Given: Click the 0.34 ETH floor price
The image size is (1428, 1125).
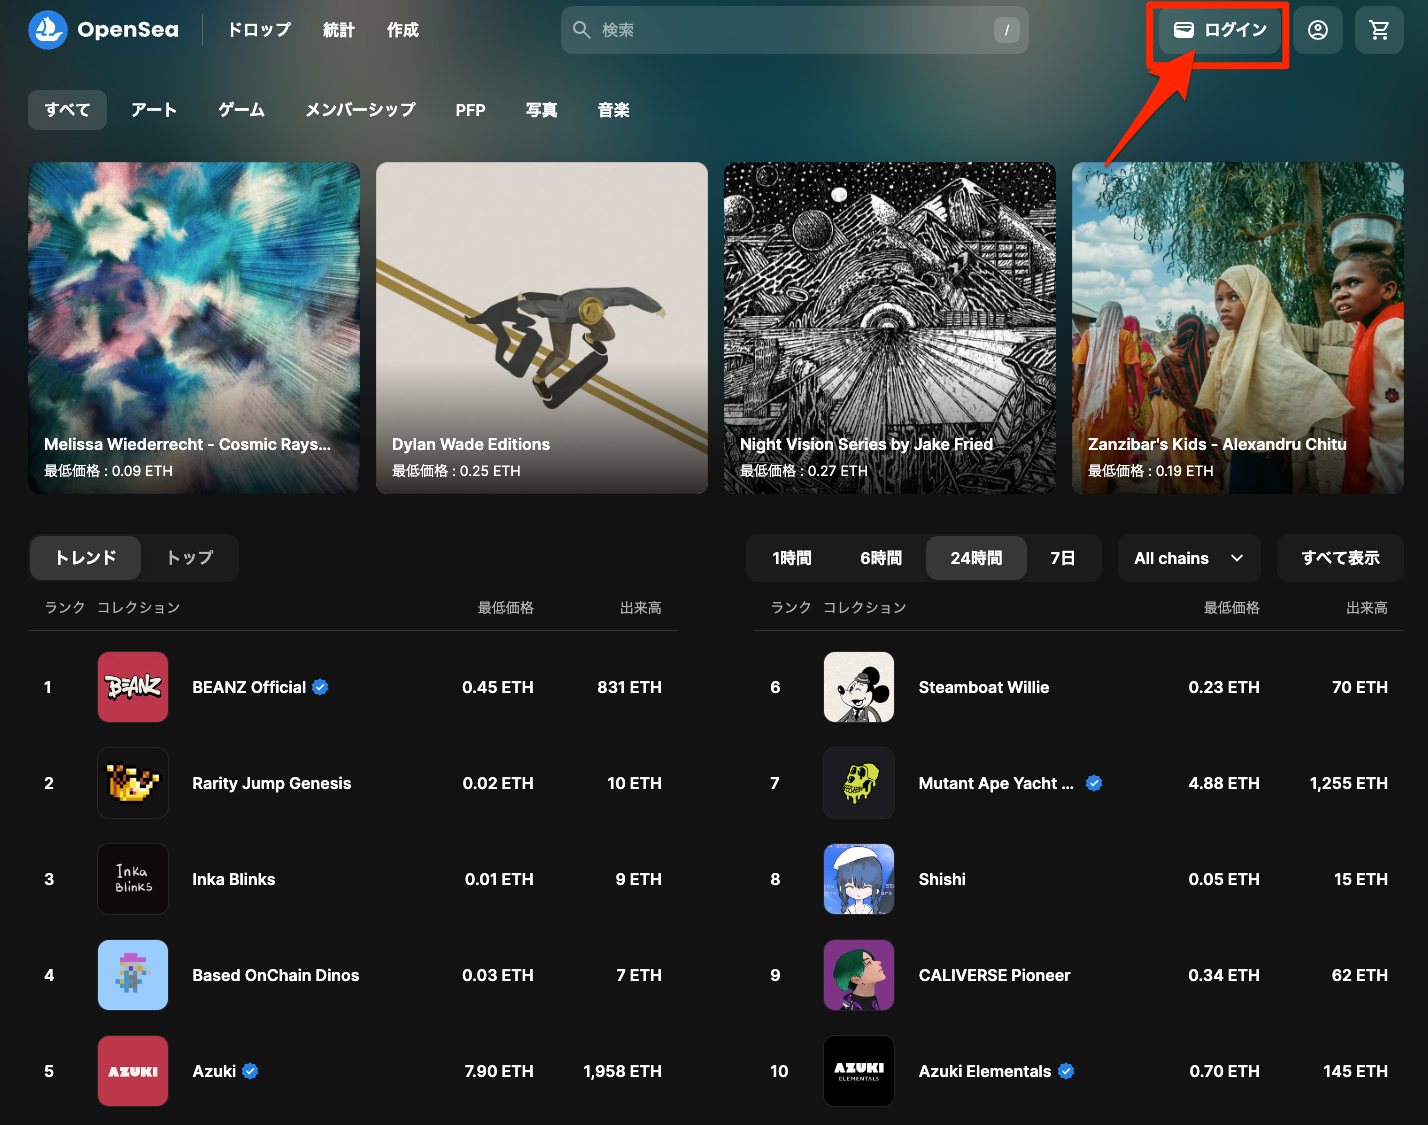Looking at the screenshot, I should tap(1224, 975).
